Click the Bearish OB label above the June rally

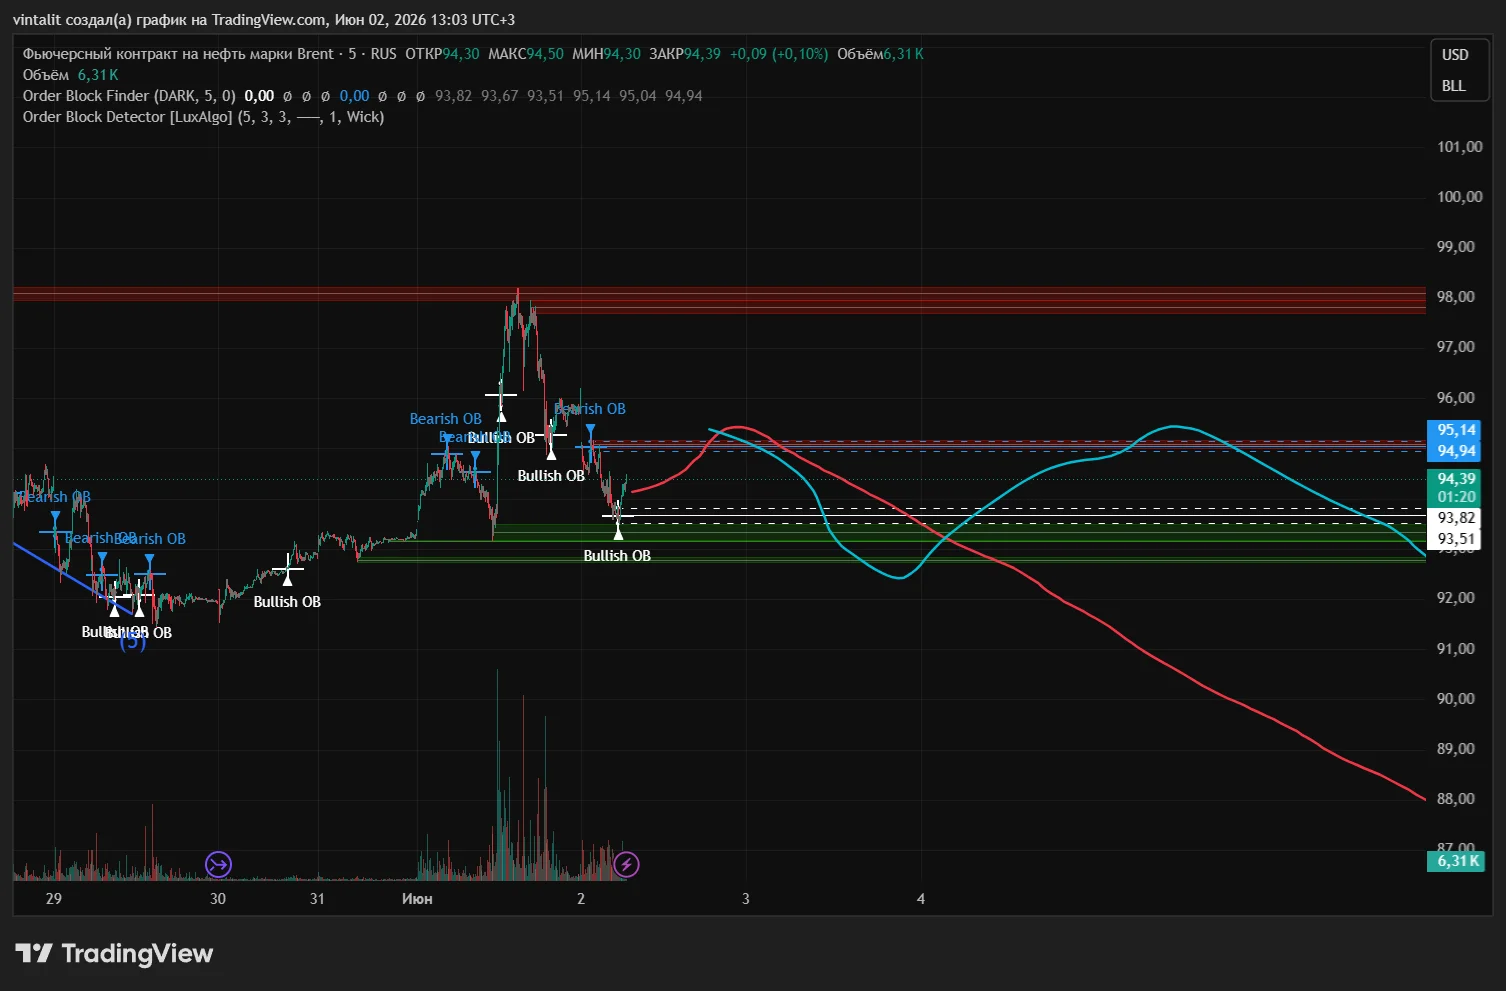coord(445,419)
